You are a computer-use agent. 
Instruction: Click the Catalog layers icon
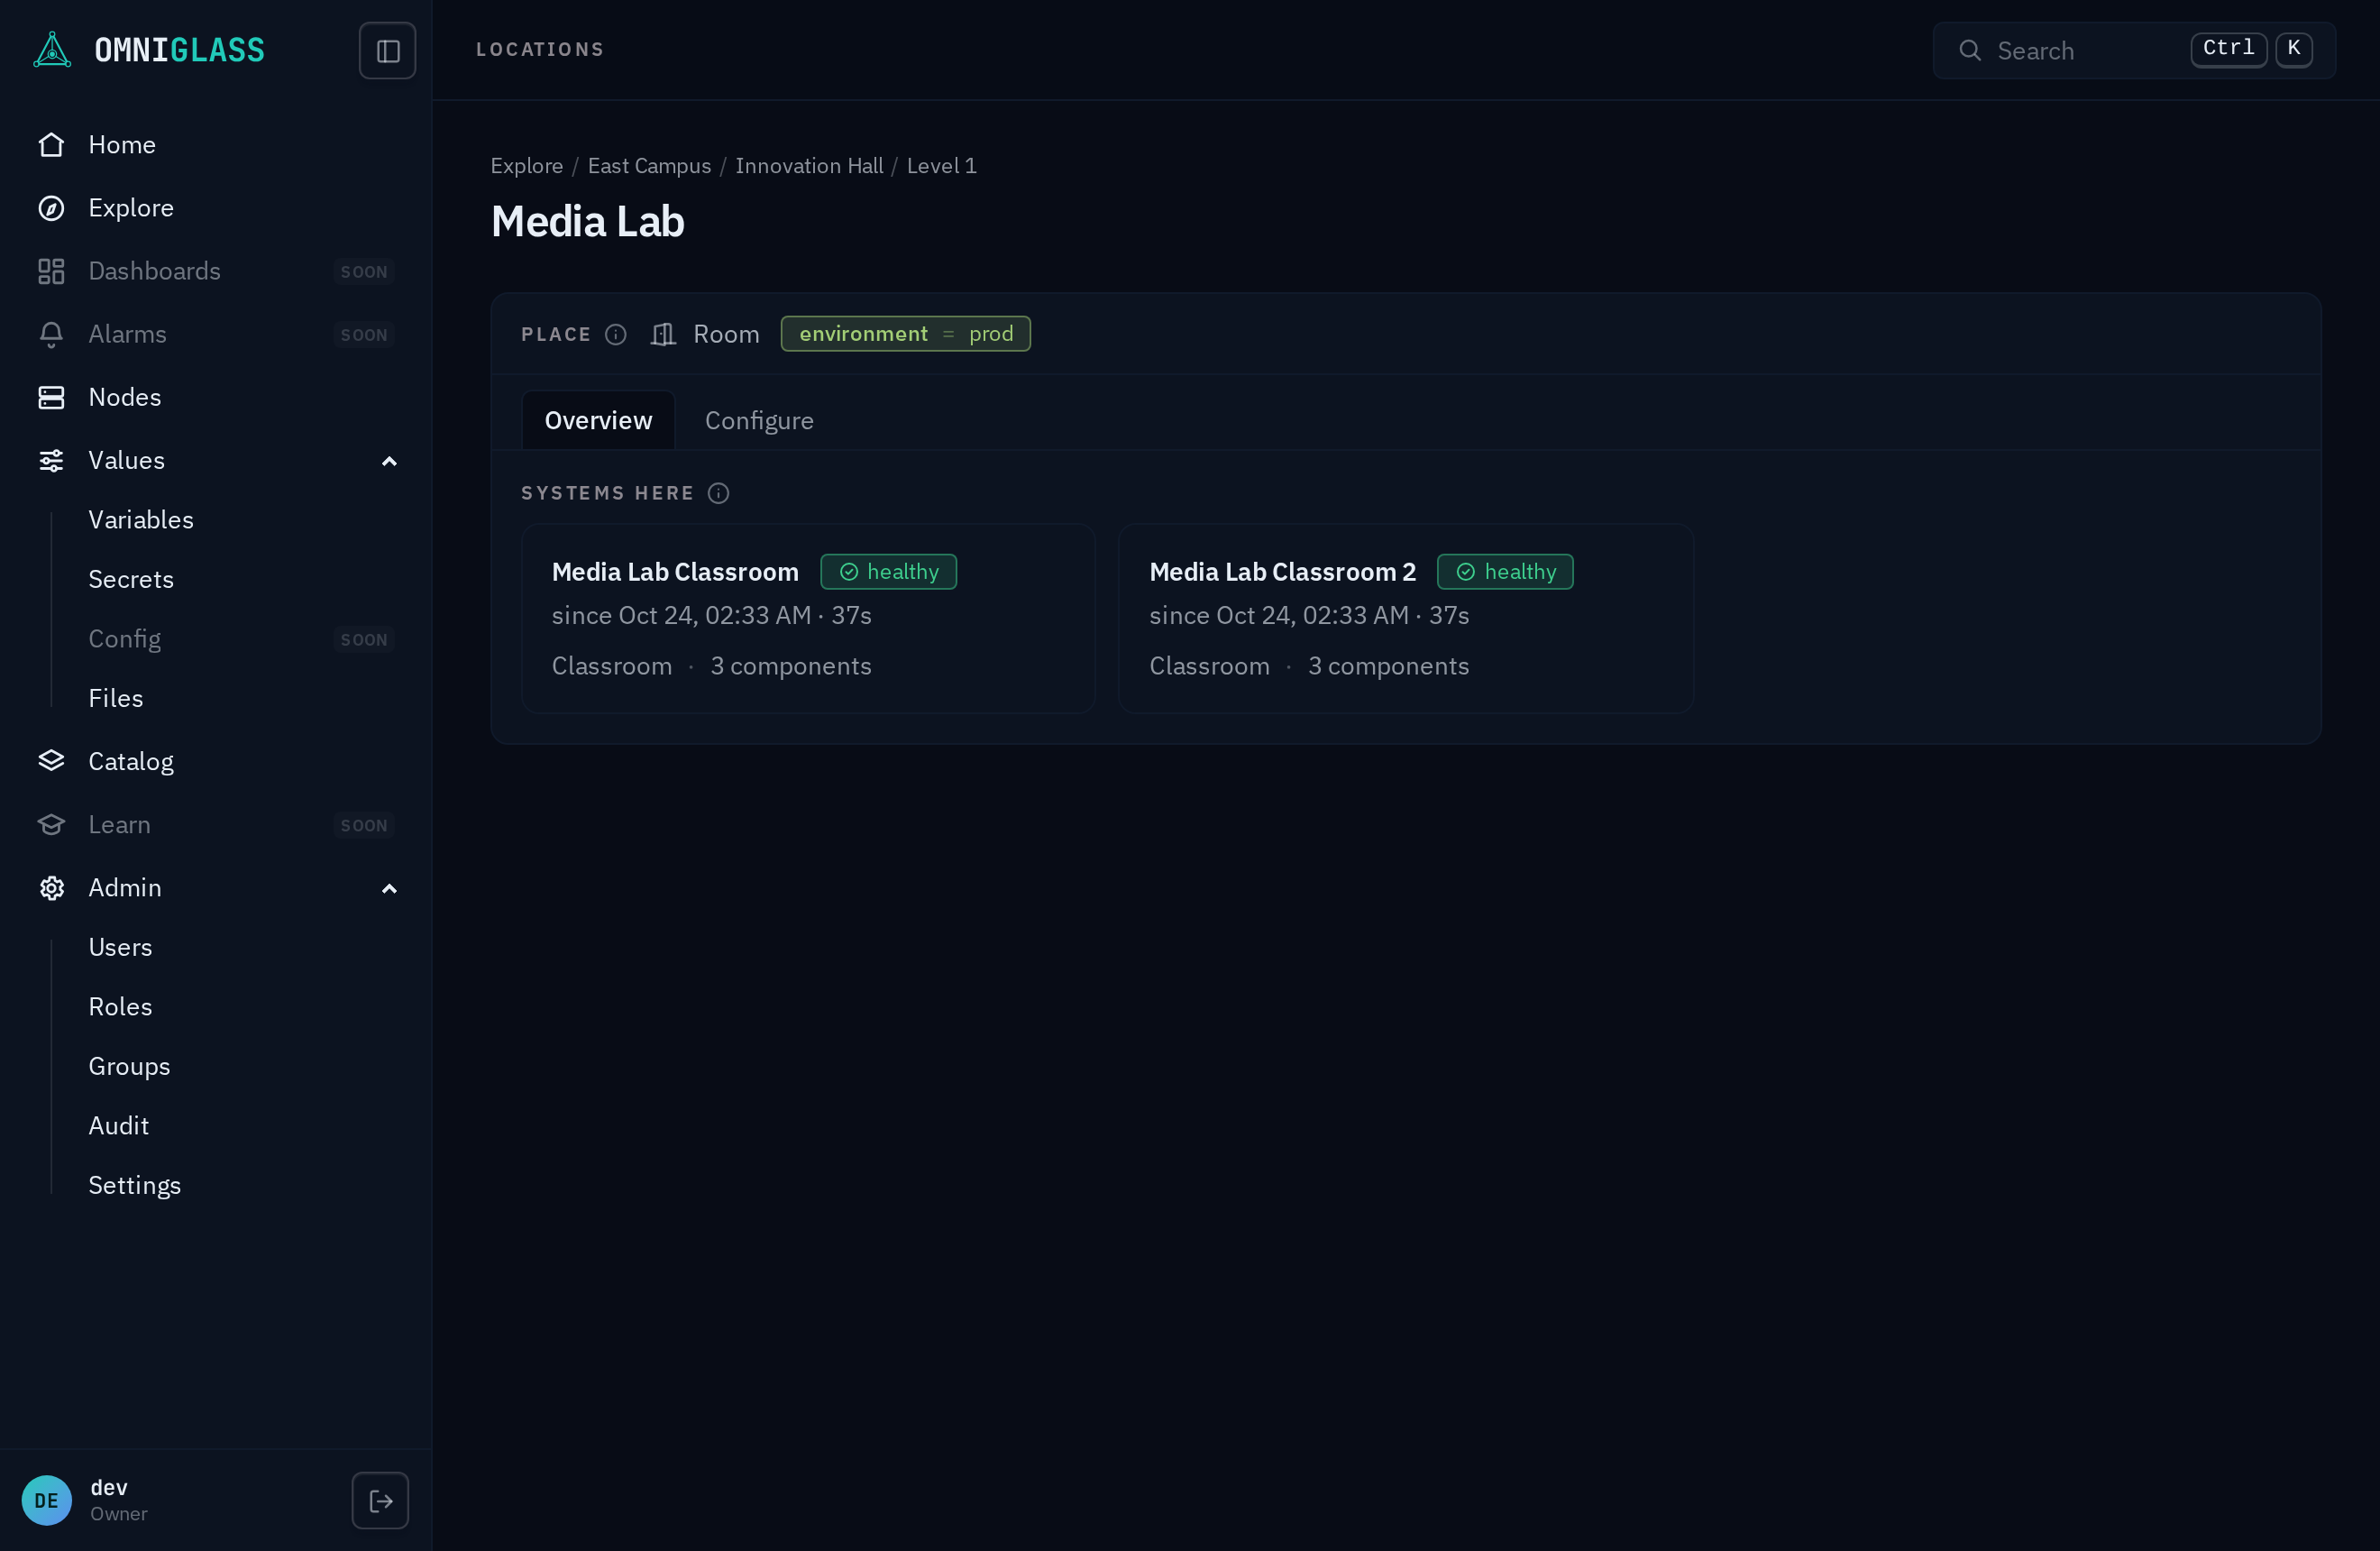(x=51, y=761)
